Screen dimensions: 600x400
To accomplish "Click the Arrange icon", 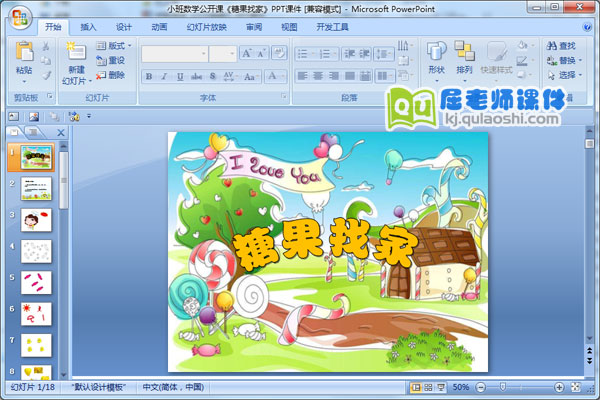I will tap(465, 51).
